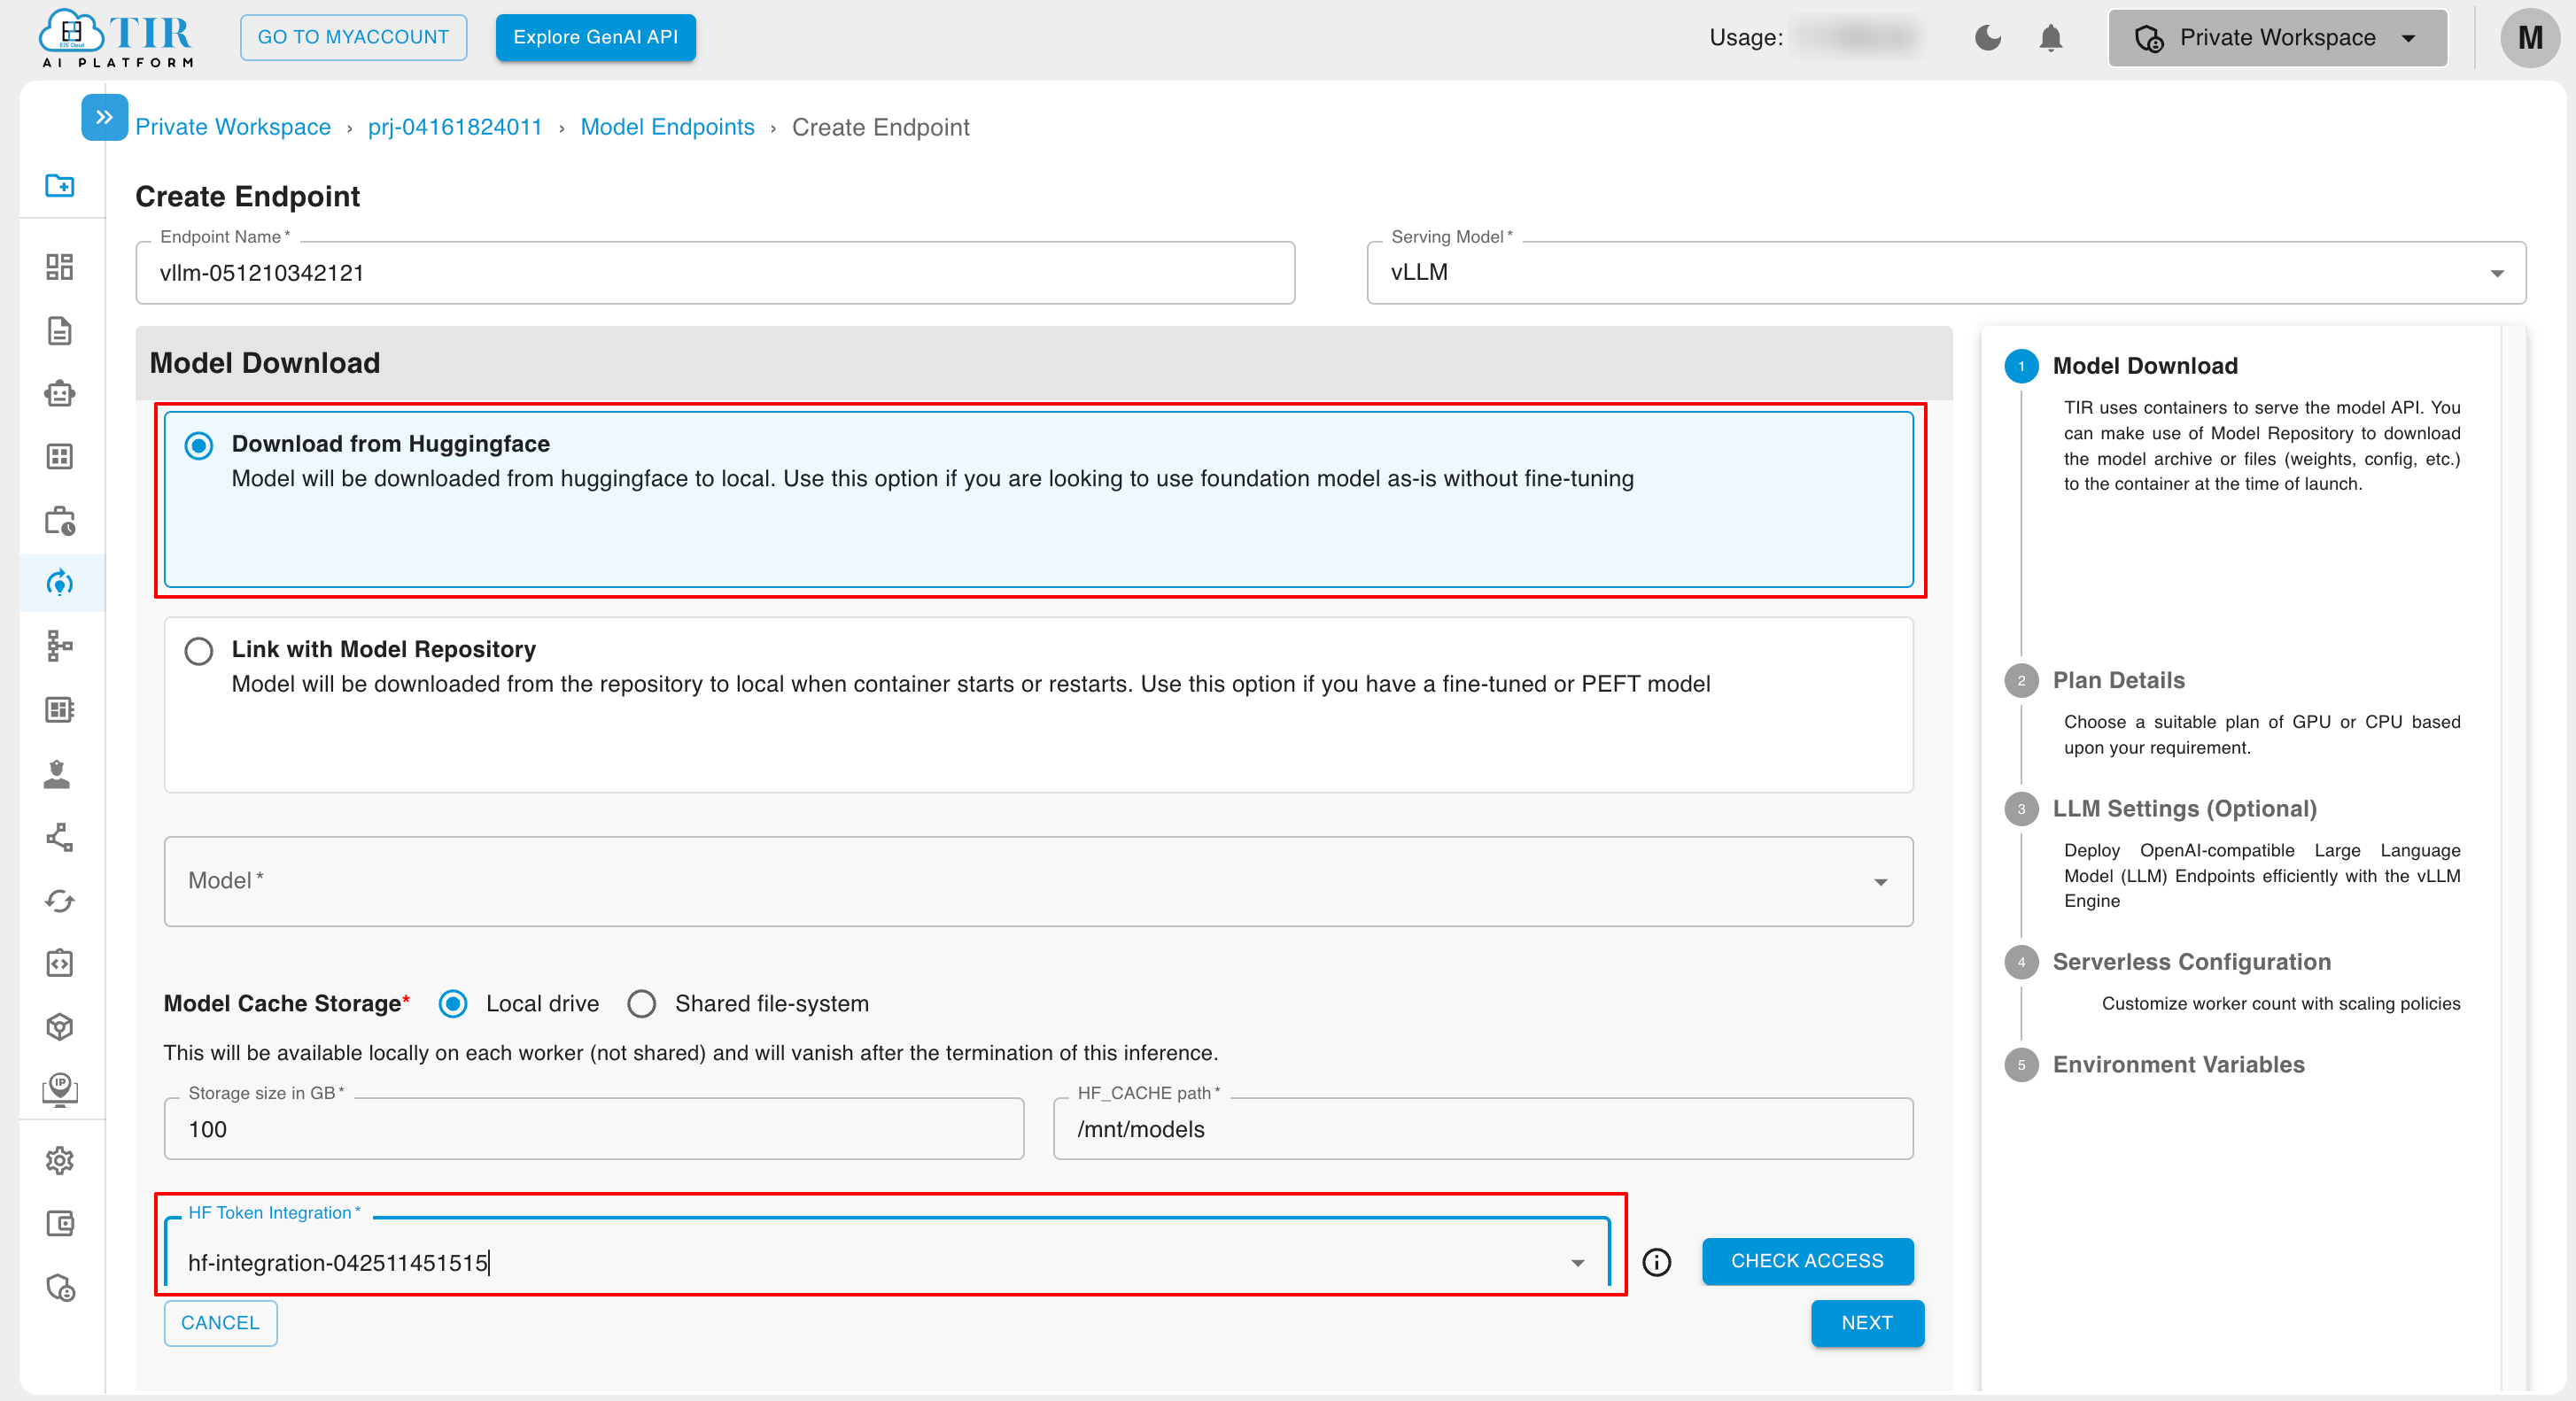Open the IP monitor icon in sidebar
The image size is (2576, 1401).
tap(60, 1090)
